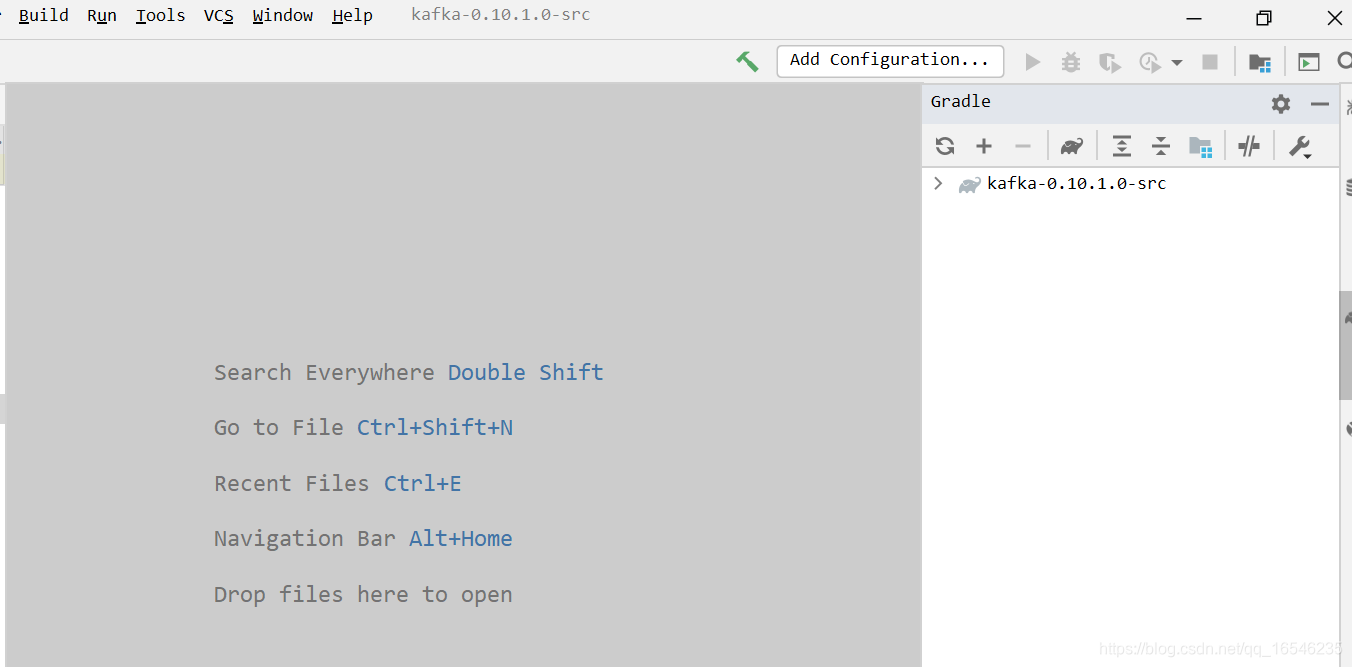Reload all Gradle projects

pyautogui.click(x=945, y=146)
